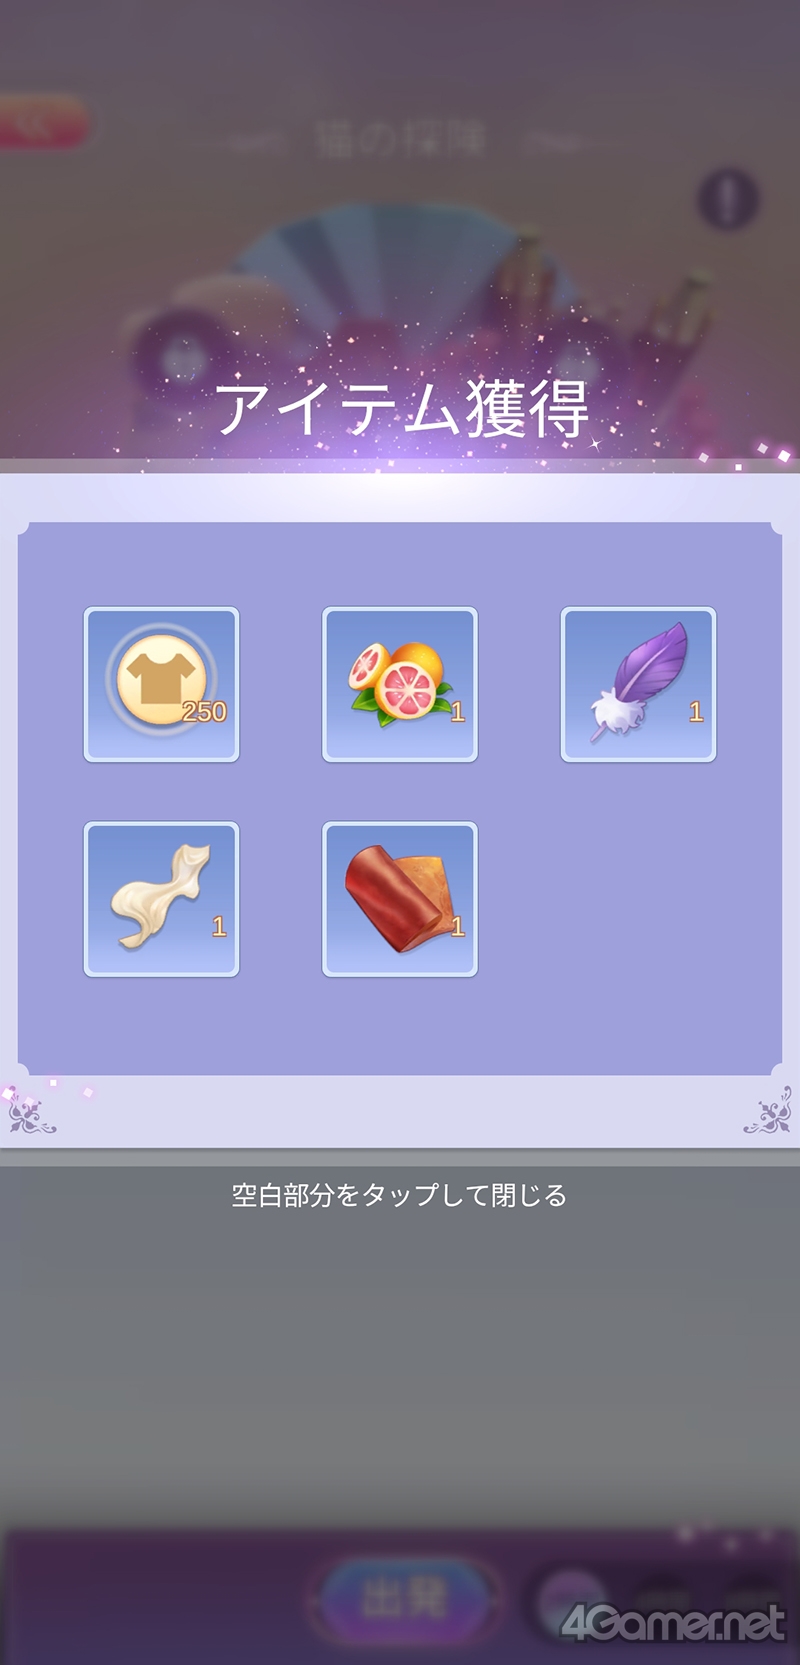Tap the clothing coin reward icon

[161, 684]
